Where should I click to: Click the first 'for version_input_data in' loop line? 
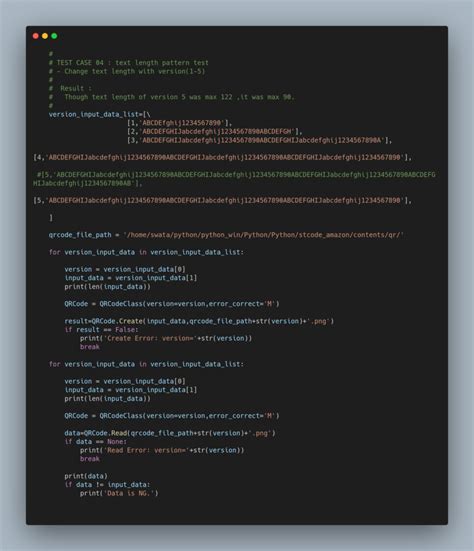coord(146,252)
